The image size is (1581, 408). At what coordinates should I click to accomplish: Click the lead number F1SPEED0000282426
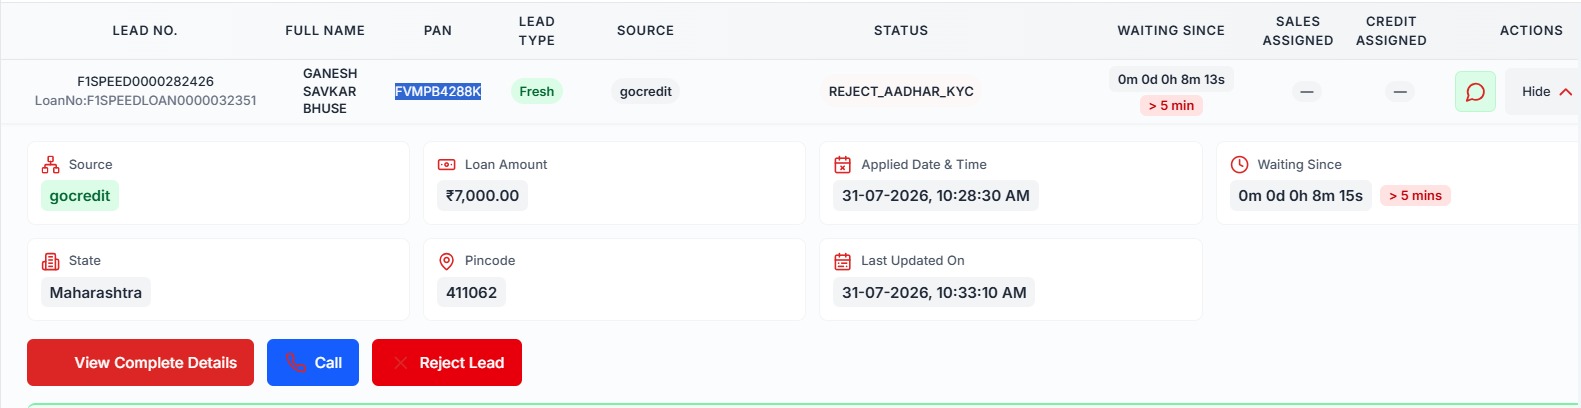pyautogui.click(x=146, y=81)
